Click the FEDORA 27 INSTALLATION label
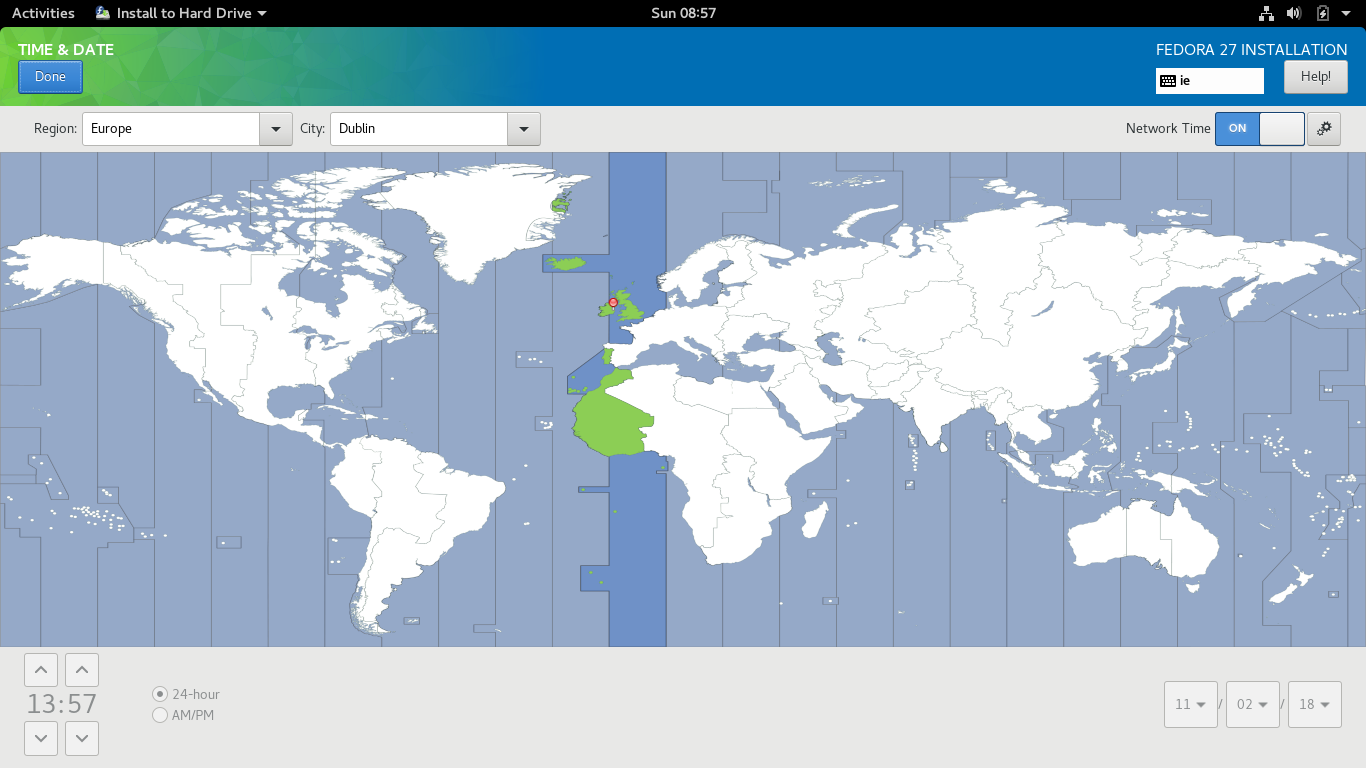This screenshot has width=1366, height=768. point(1251,49)
